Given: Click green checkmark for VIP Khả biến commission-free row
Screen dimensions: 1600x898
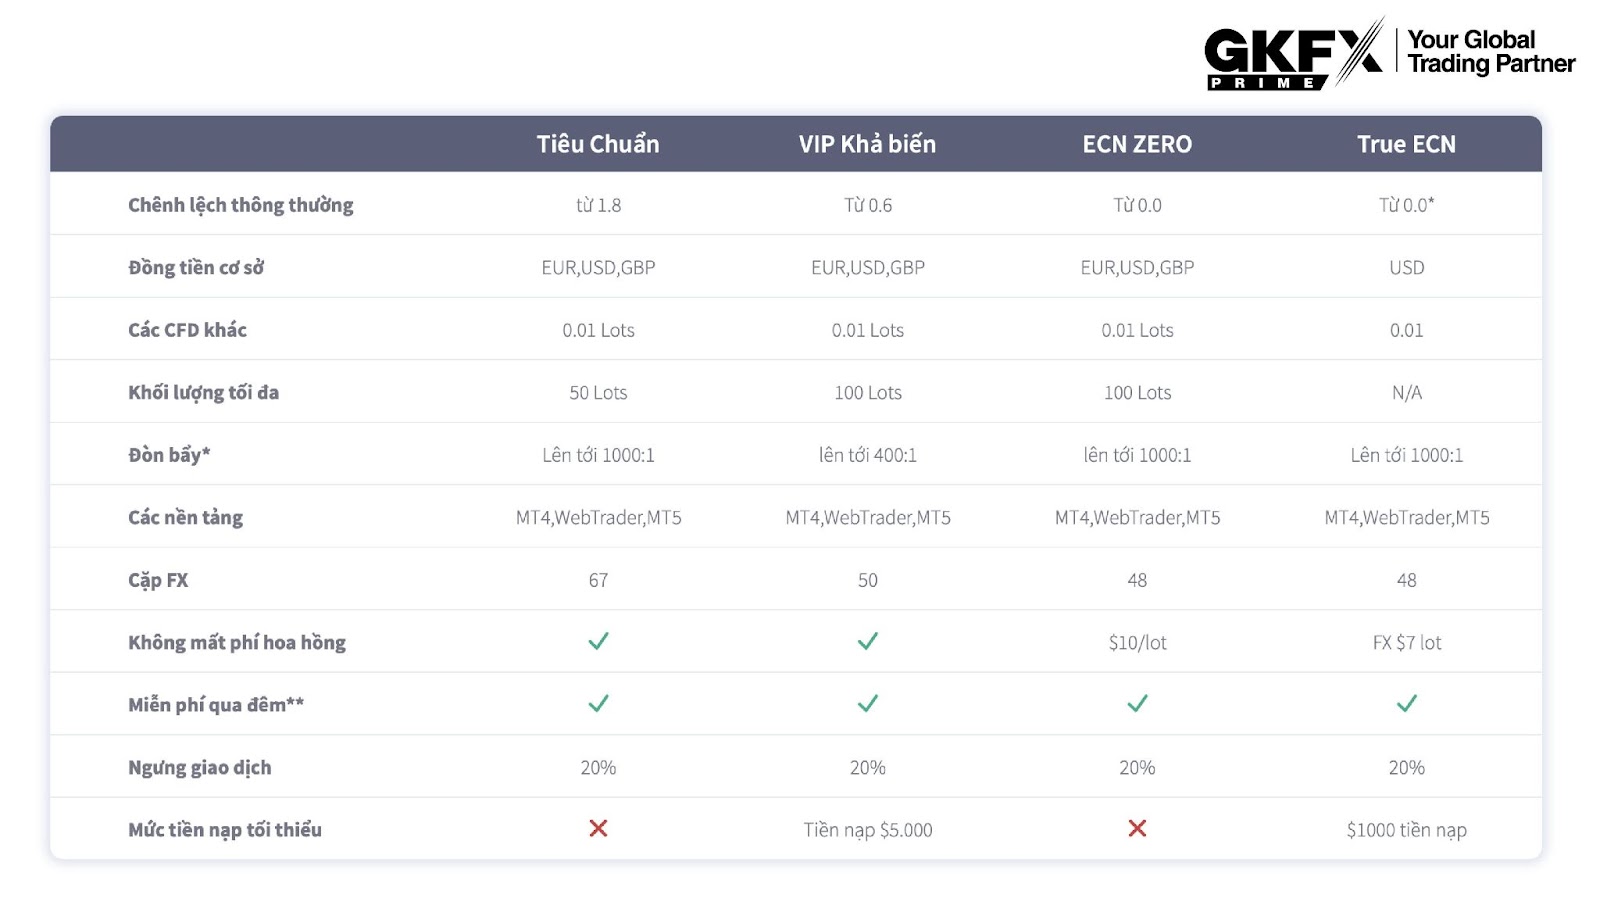Looking at the screenshot, I should tap(868, 641).
